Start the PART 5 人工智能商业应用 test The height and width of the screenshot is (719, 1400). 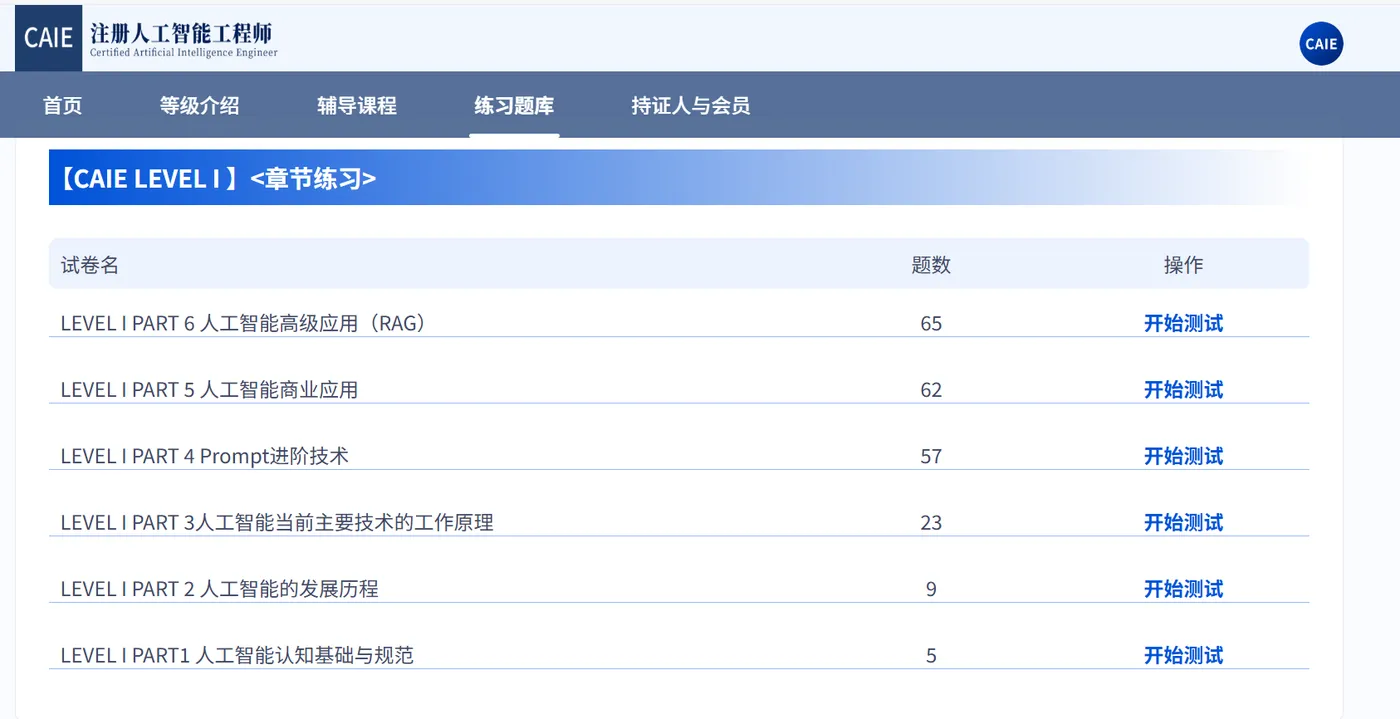(x=1182, y=389)
